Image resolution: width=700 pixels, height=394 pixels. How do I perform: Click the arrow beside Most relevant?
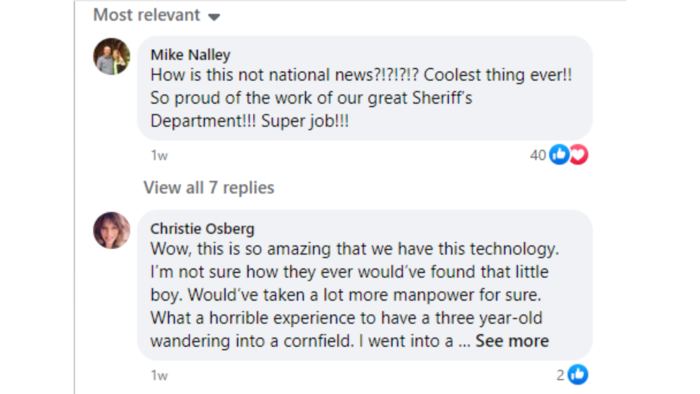[x=214, y=17]
